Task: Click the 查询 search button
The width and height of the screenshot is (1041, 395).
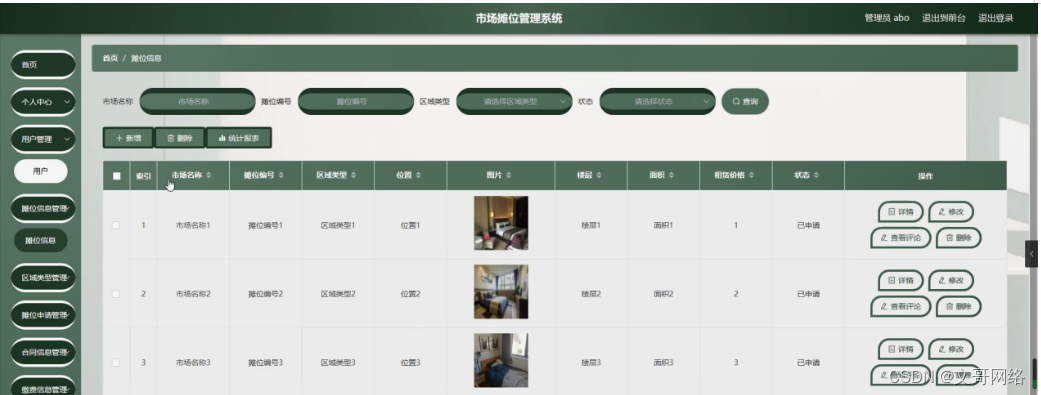Action: [745, 102]
